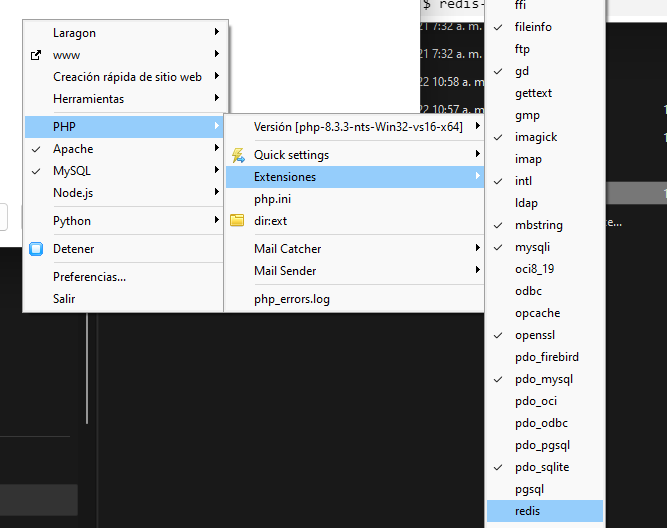This screenshot has height=528, width=667.
Task: Enable the imap extension
Action: click(x=545, y=159)
